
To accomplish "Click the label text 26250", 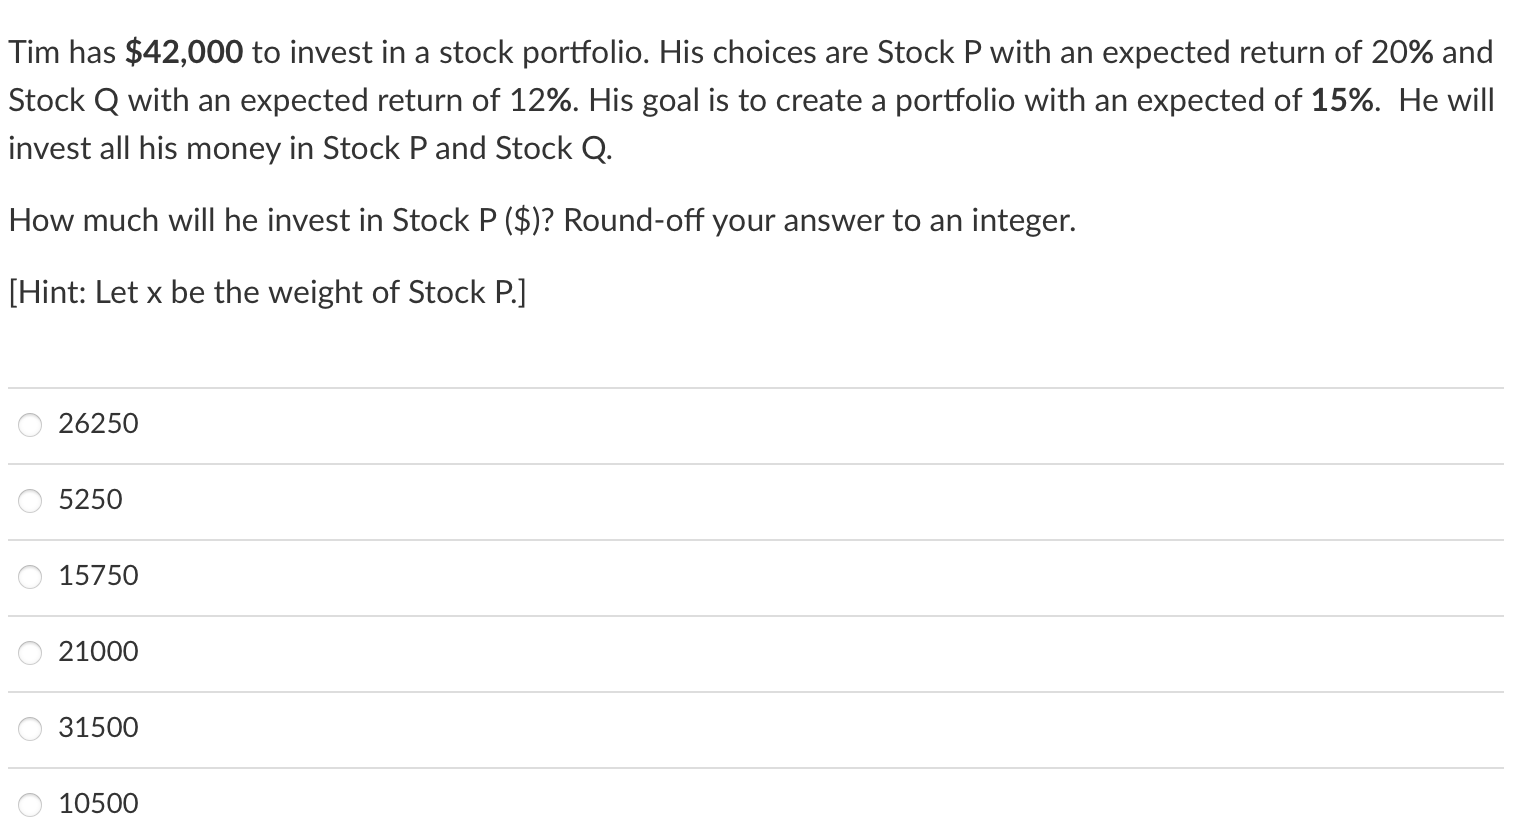I will pos(97,424).
